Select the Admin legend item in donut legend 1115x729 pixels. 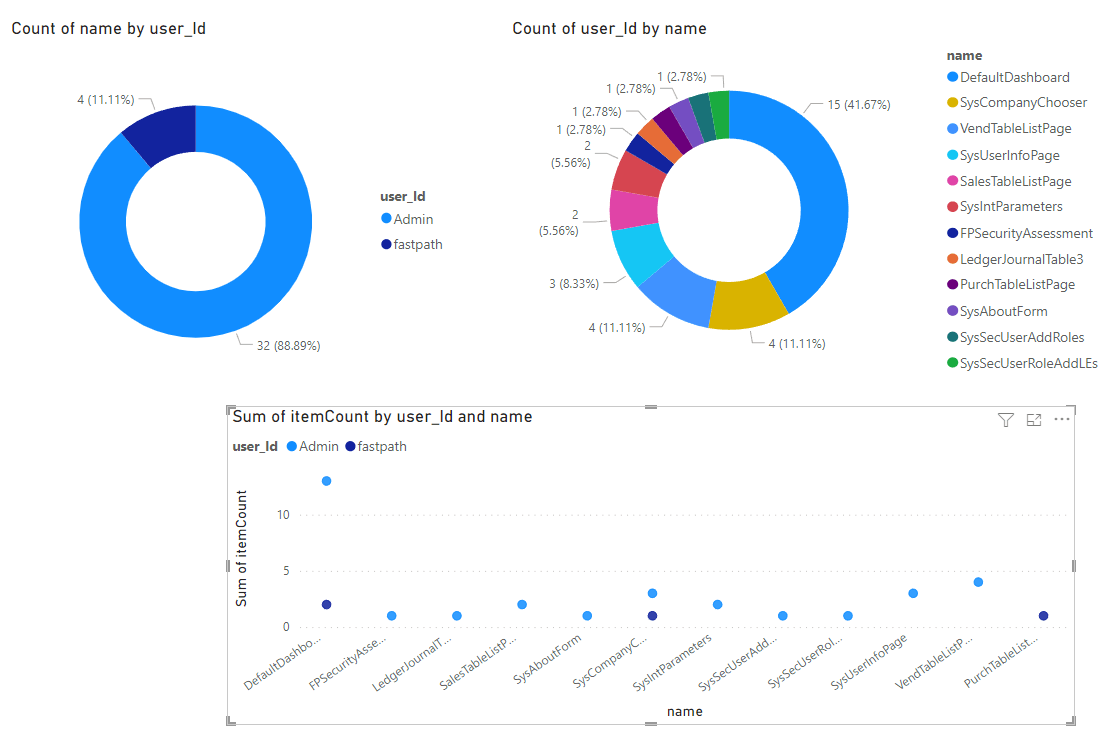[407, 219]
